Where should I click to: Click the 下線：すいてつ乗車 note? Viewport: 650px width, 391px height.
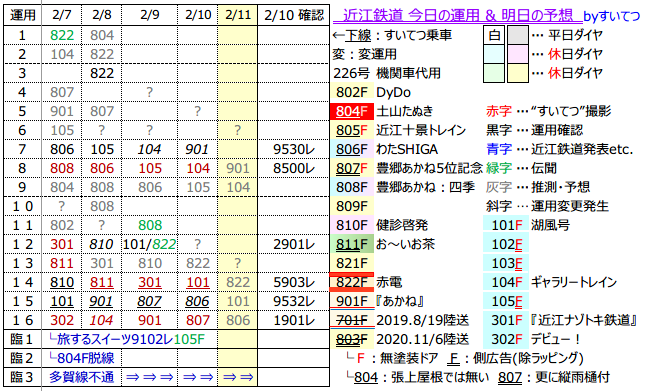[x=392, y=35]
